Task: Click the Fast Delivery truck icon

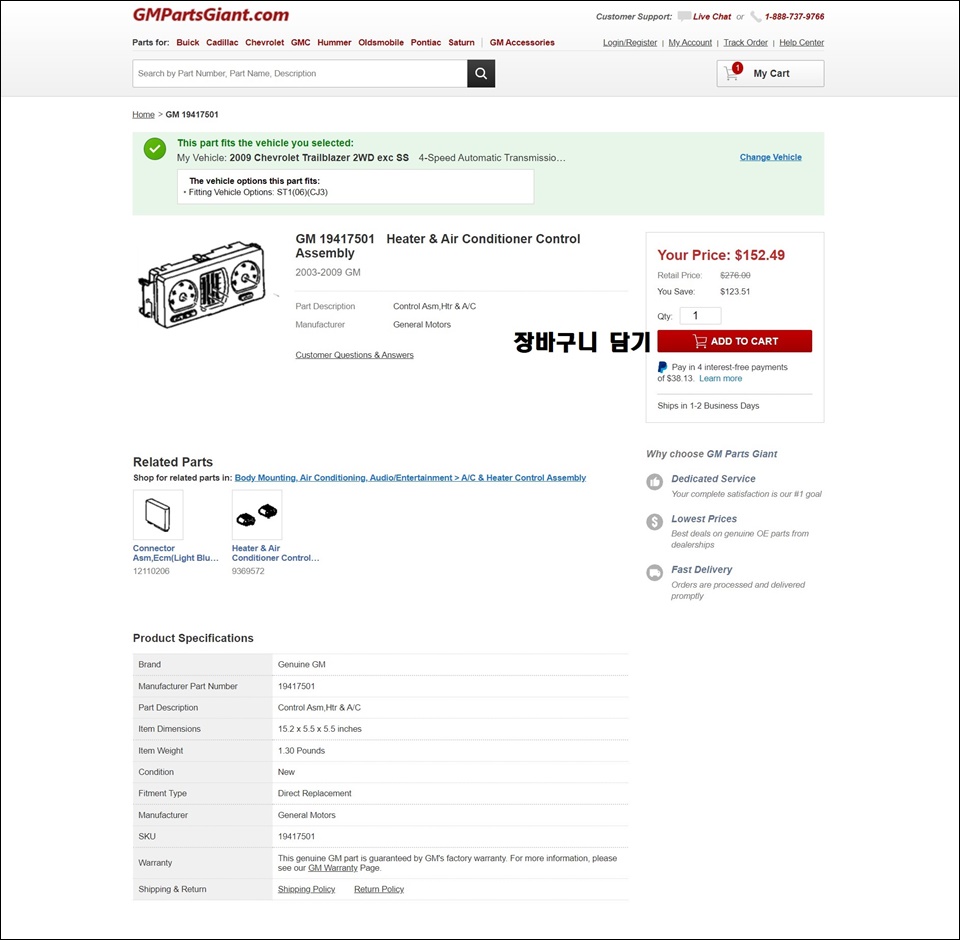Action: pyautogui.click(x=654, y=573)
